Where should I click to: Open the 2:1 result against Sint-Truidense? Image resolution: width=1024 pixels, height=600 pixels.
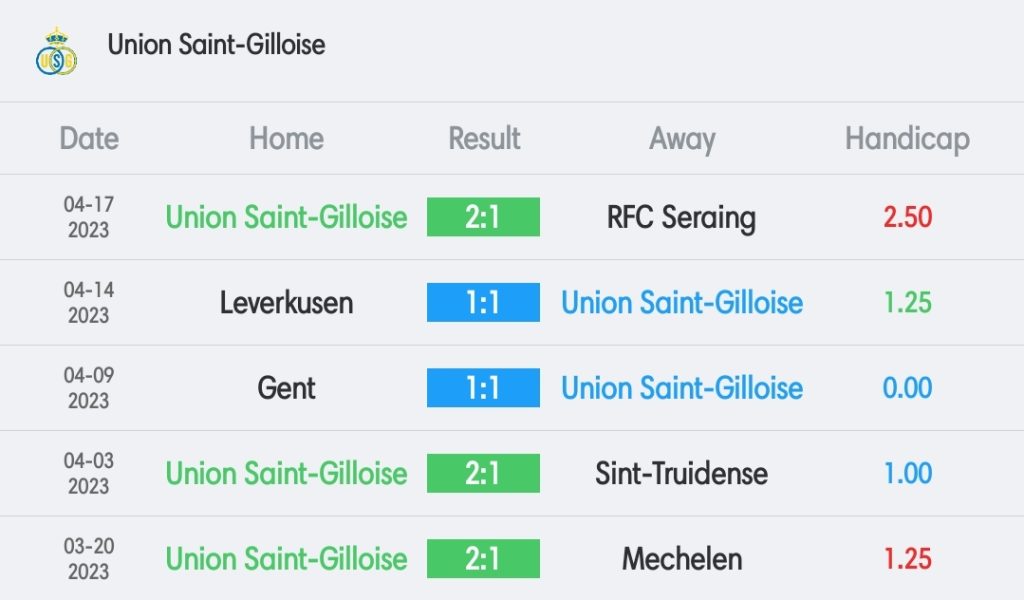483,473
